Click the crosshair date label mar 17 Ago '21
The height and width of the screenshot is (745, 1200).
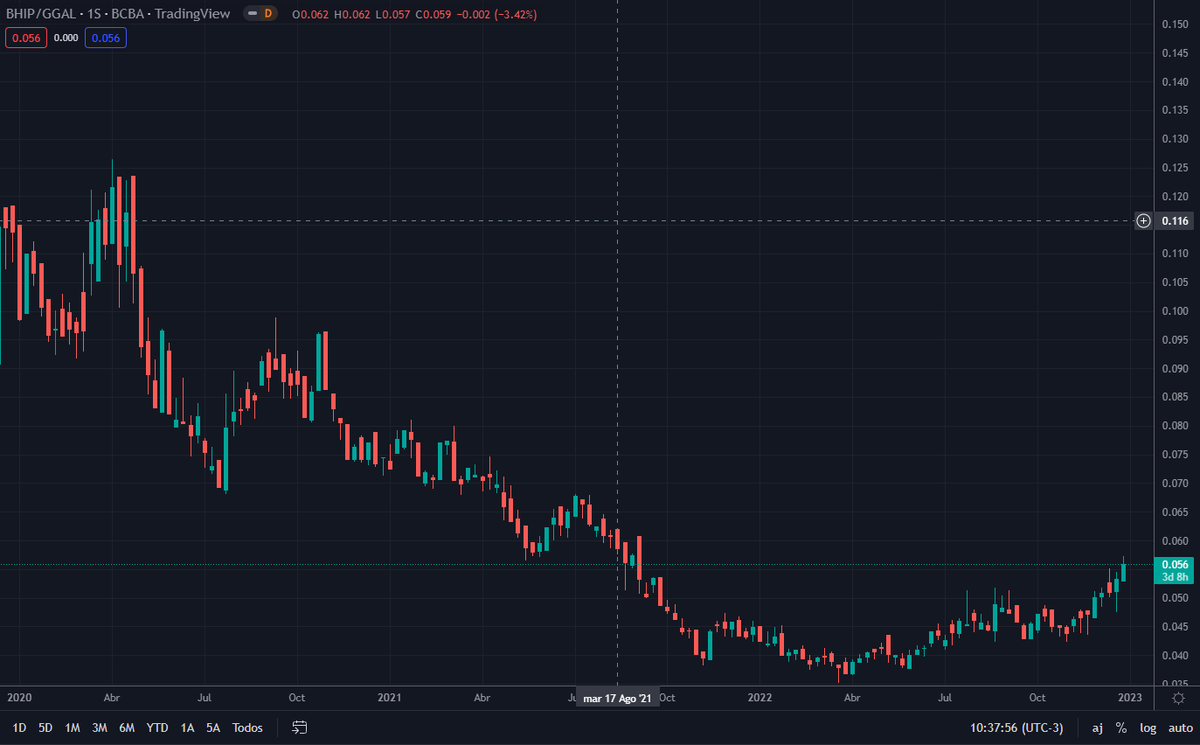[617, 699]
